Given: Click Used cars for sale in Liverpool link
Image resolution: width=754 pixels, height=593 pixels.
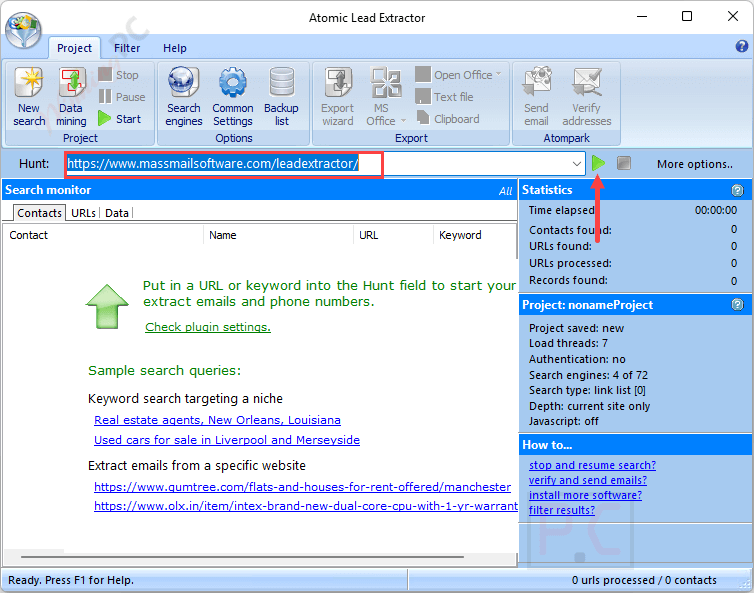Looking at the screenshot, I should click(227, 440).
